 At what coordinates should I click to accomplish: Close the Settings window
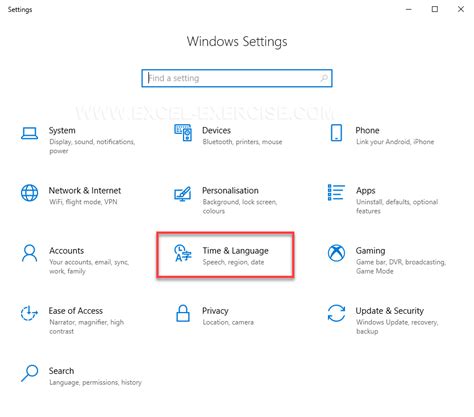(x=461, y=9)
